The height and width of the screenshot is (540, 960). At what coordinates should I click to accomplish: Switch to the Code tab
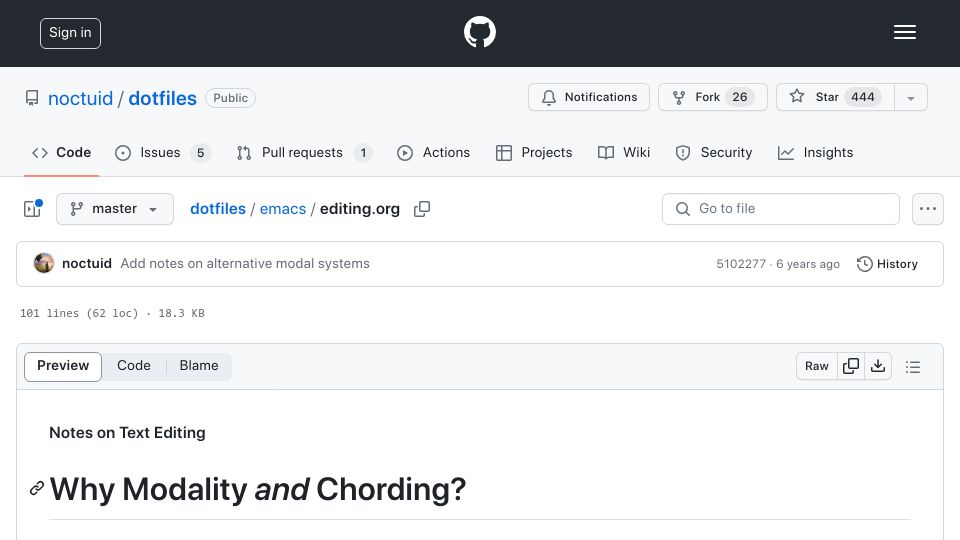pyautogui.click(x=61, y=152)
